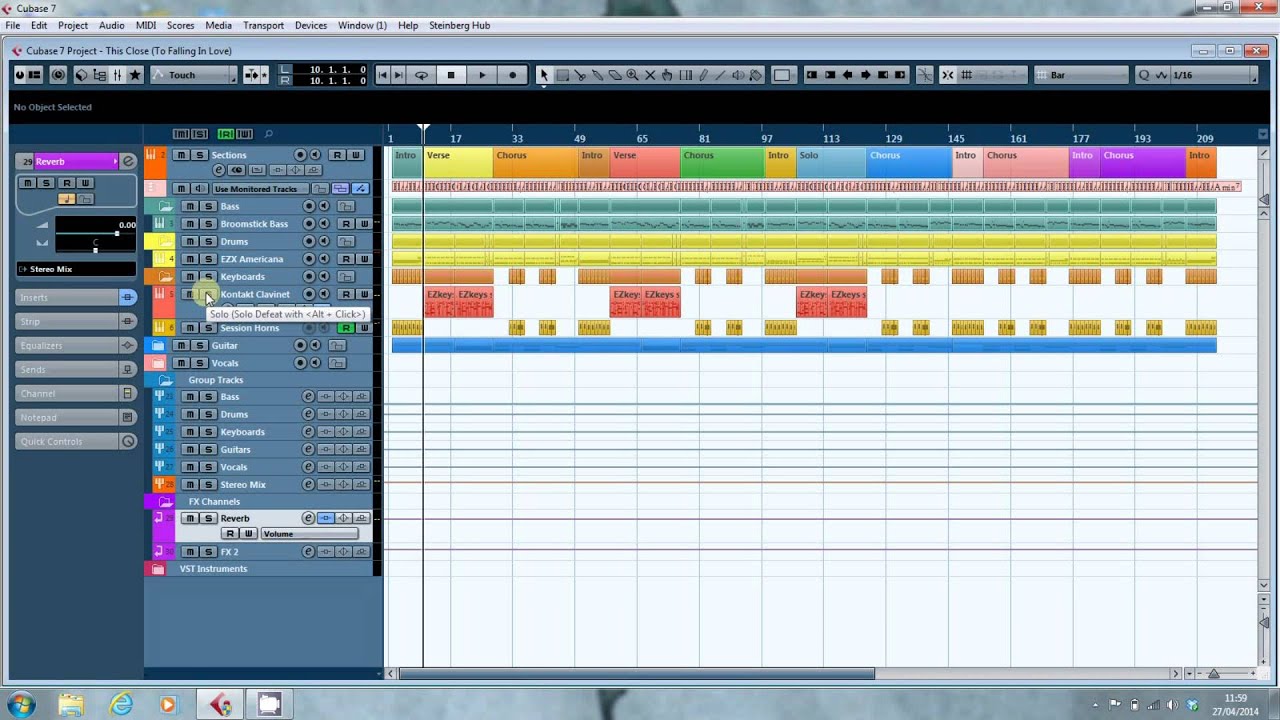The width and height of the screenshot is (1280, 720).
Task: Open the Search tracks magnifier icon
Action: pyautogui.click(x=268, y=134)
